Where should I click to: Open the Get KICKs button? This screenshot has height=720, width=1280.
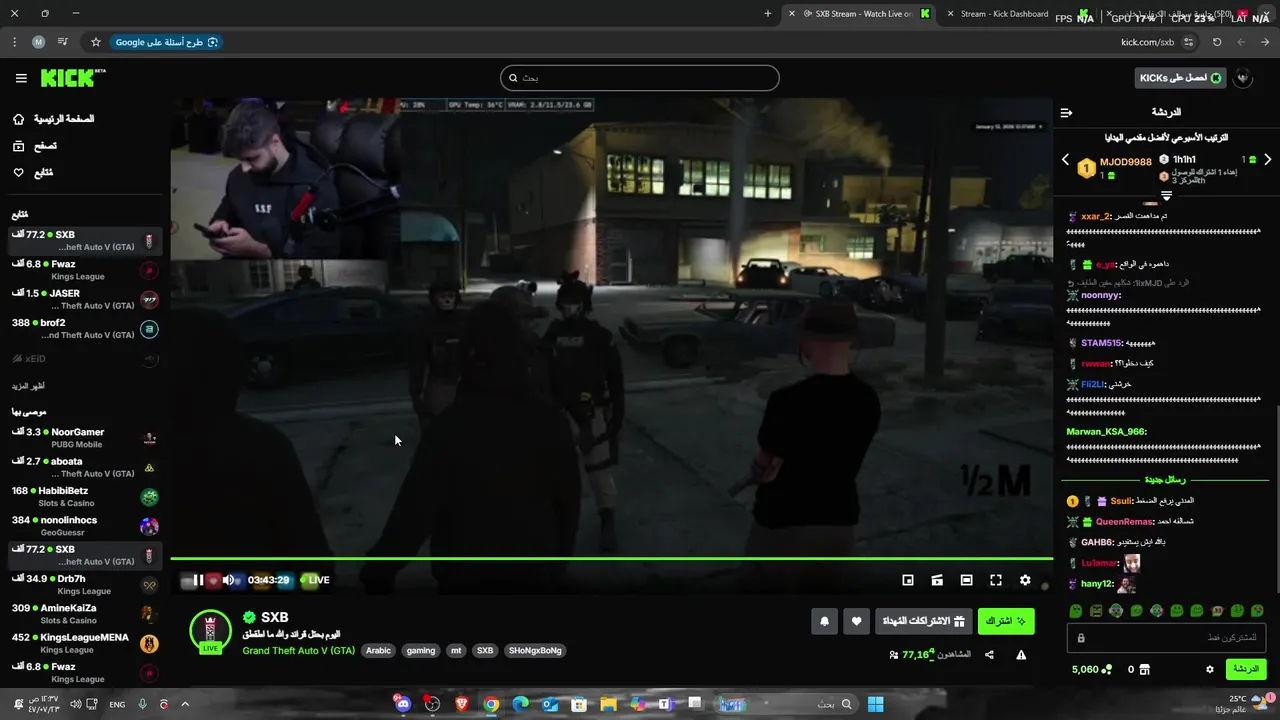[x=1180, y=78]
